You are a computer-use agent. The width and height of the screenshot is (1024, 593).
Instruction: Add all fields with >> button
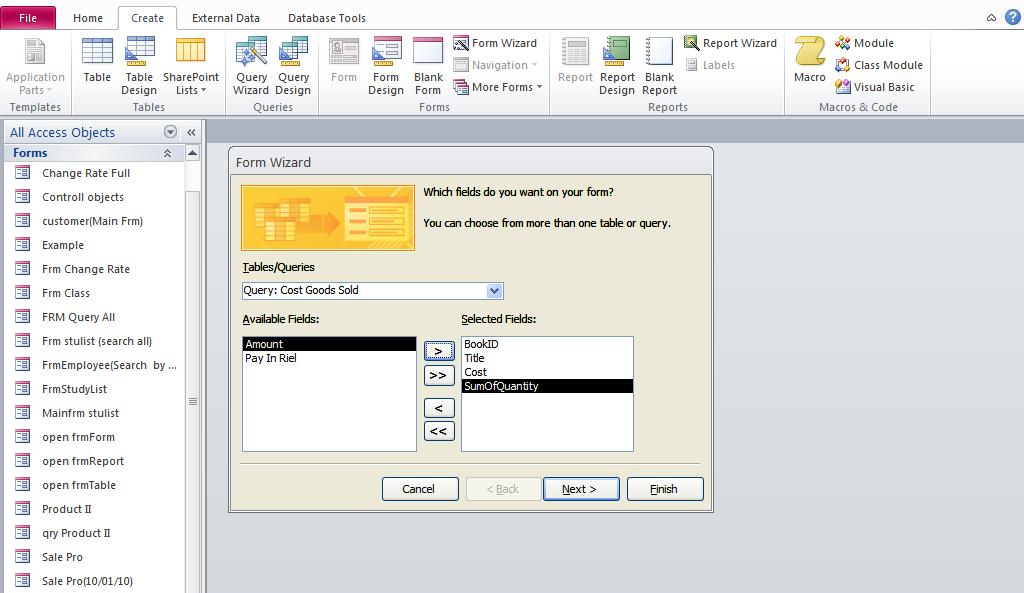[x=439, y=376]
